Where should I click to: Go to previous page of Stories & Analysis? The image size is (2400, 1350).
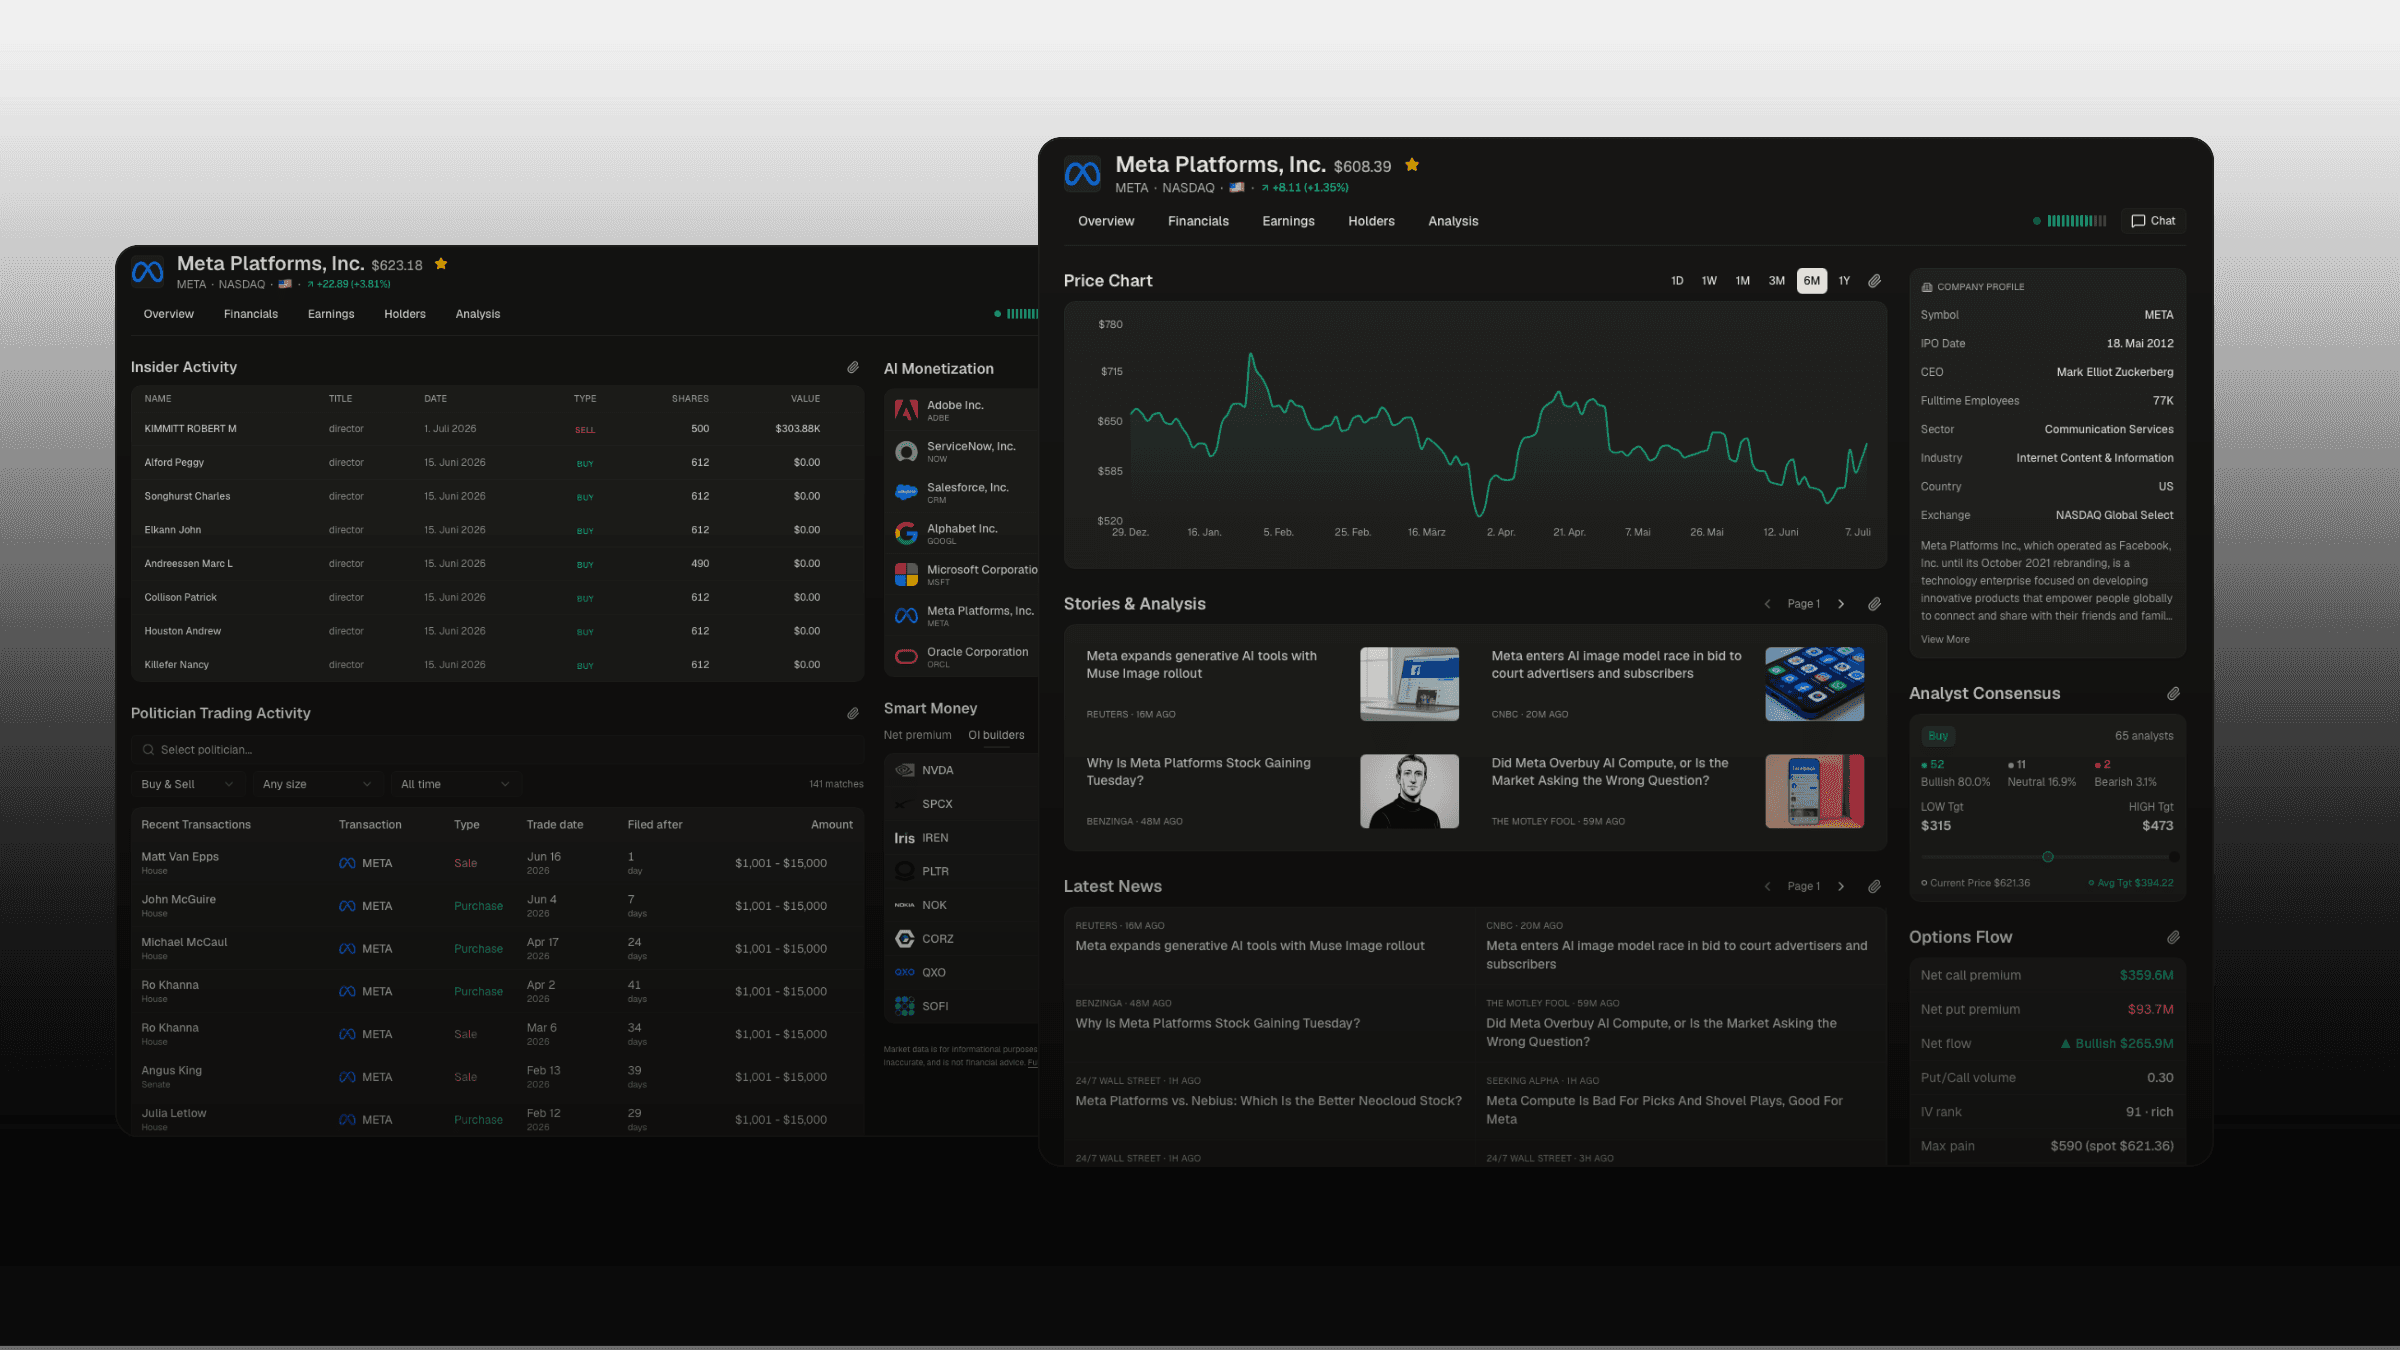(x=1768, y=604)
